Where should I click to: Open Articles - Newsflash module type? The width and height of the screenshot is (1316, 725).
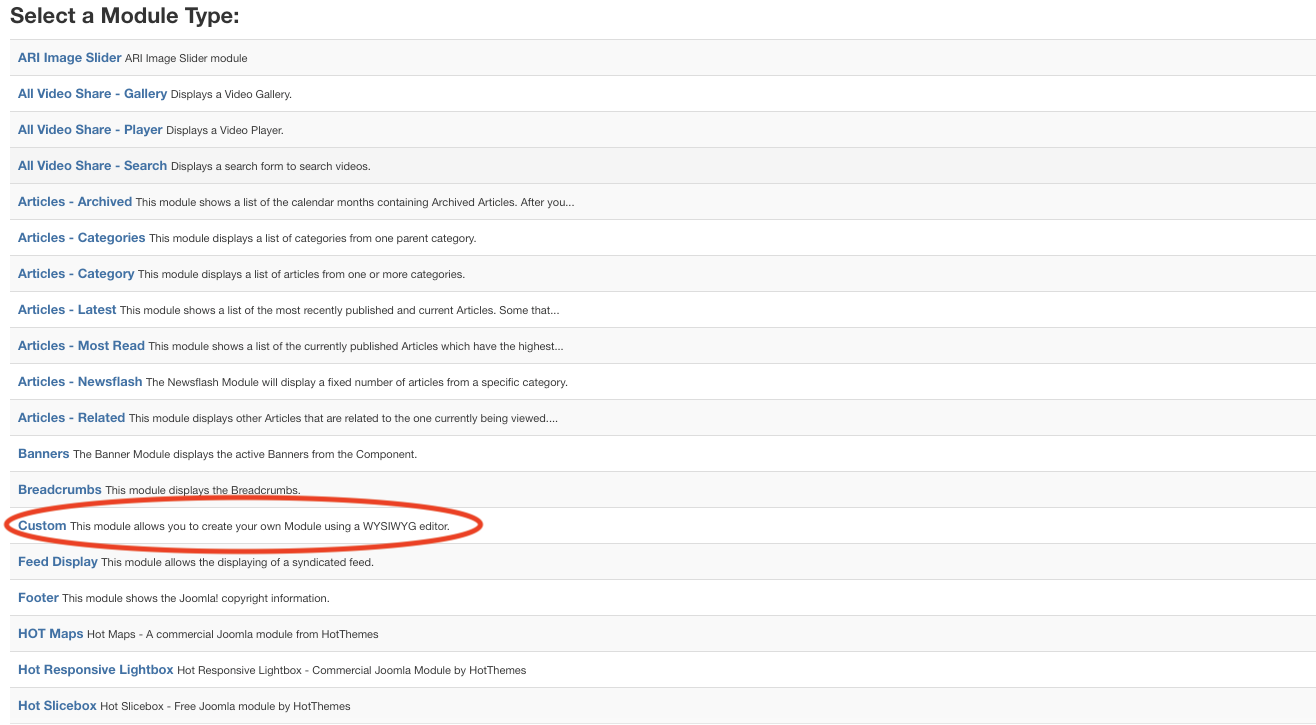coord(80,382)
